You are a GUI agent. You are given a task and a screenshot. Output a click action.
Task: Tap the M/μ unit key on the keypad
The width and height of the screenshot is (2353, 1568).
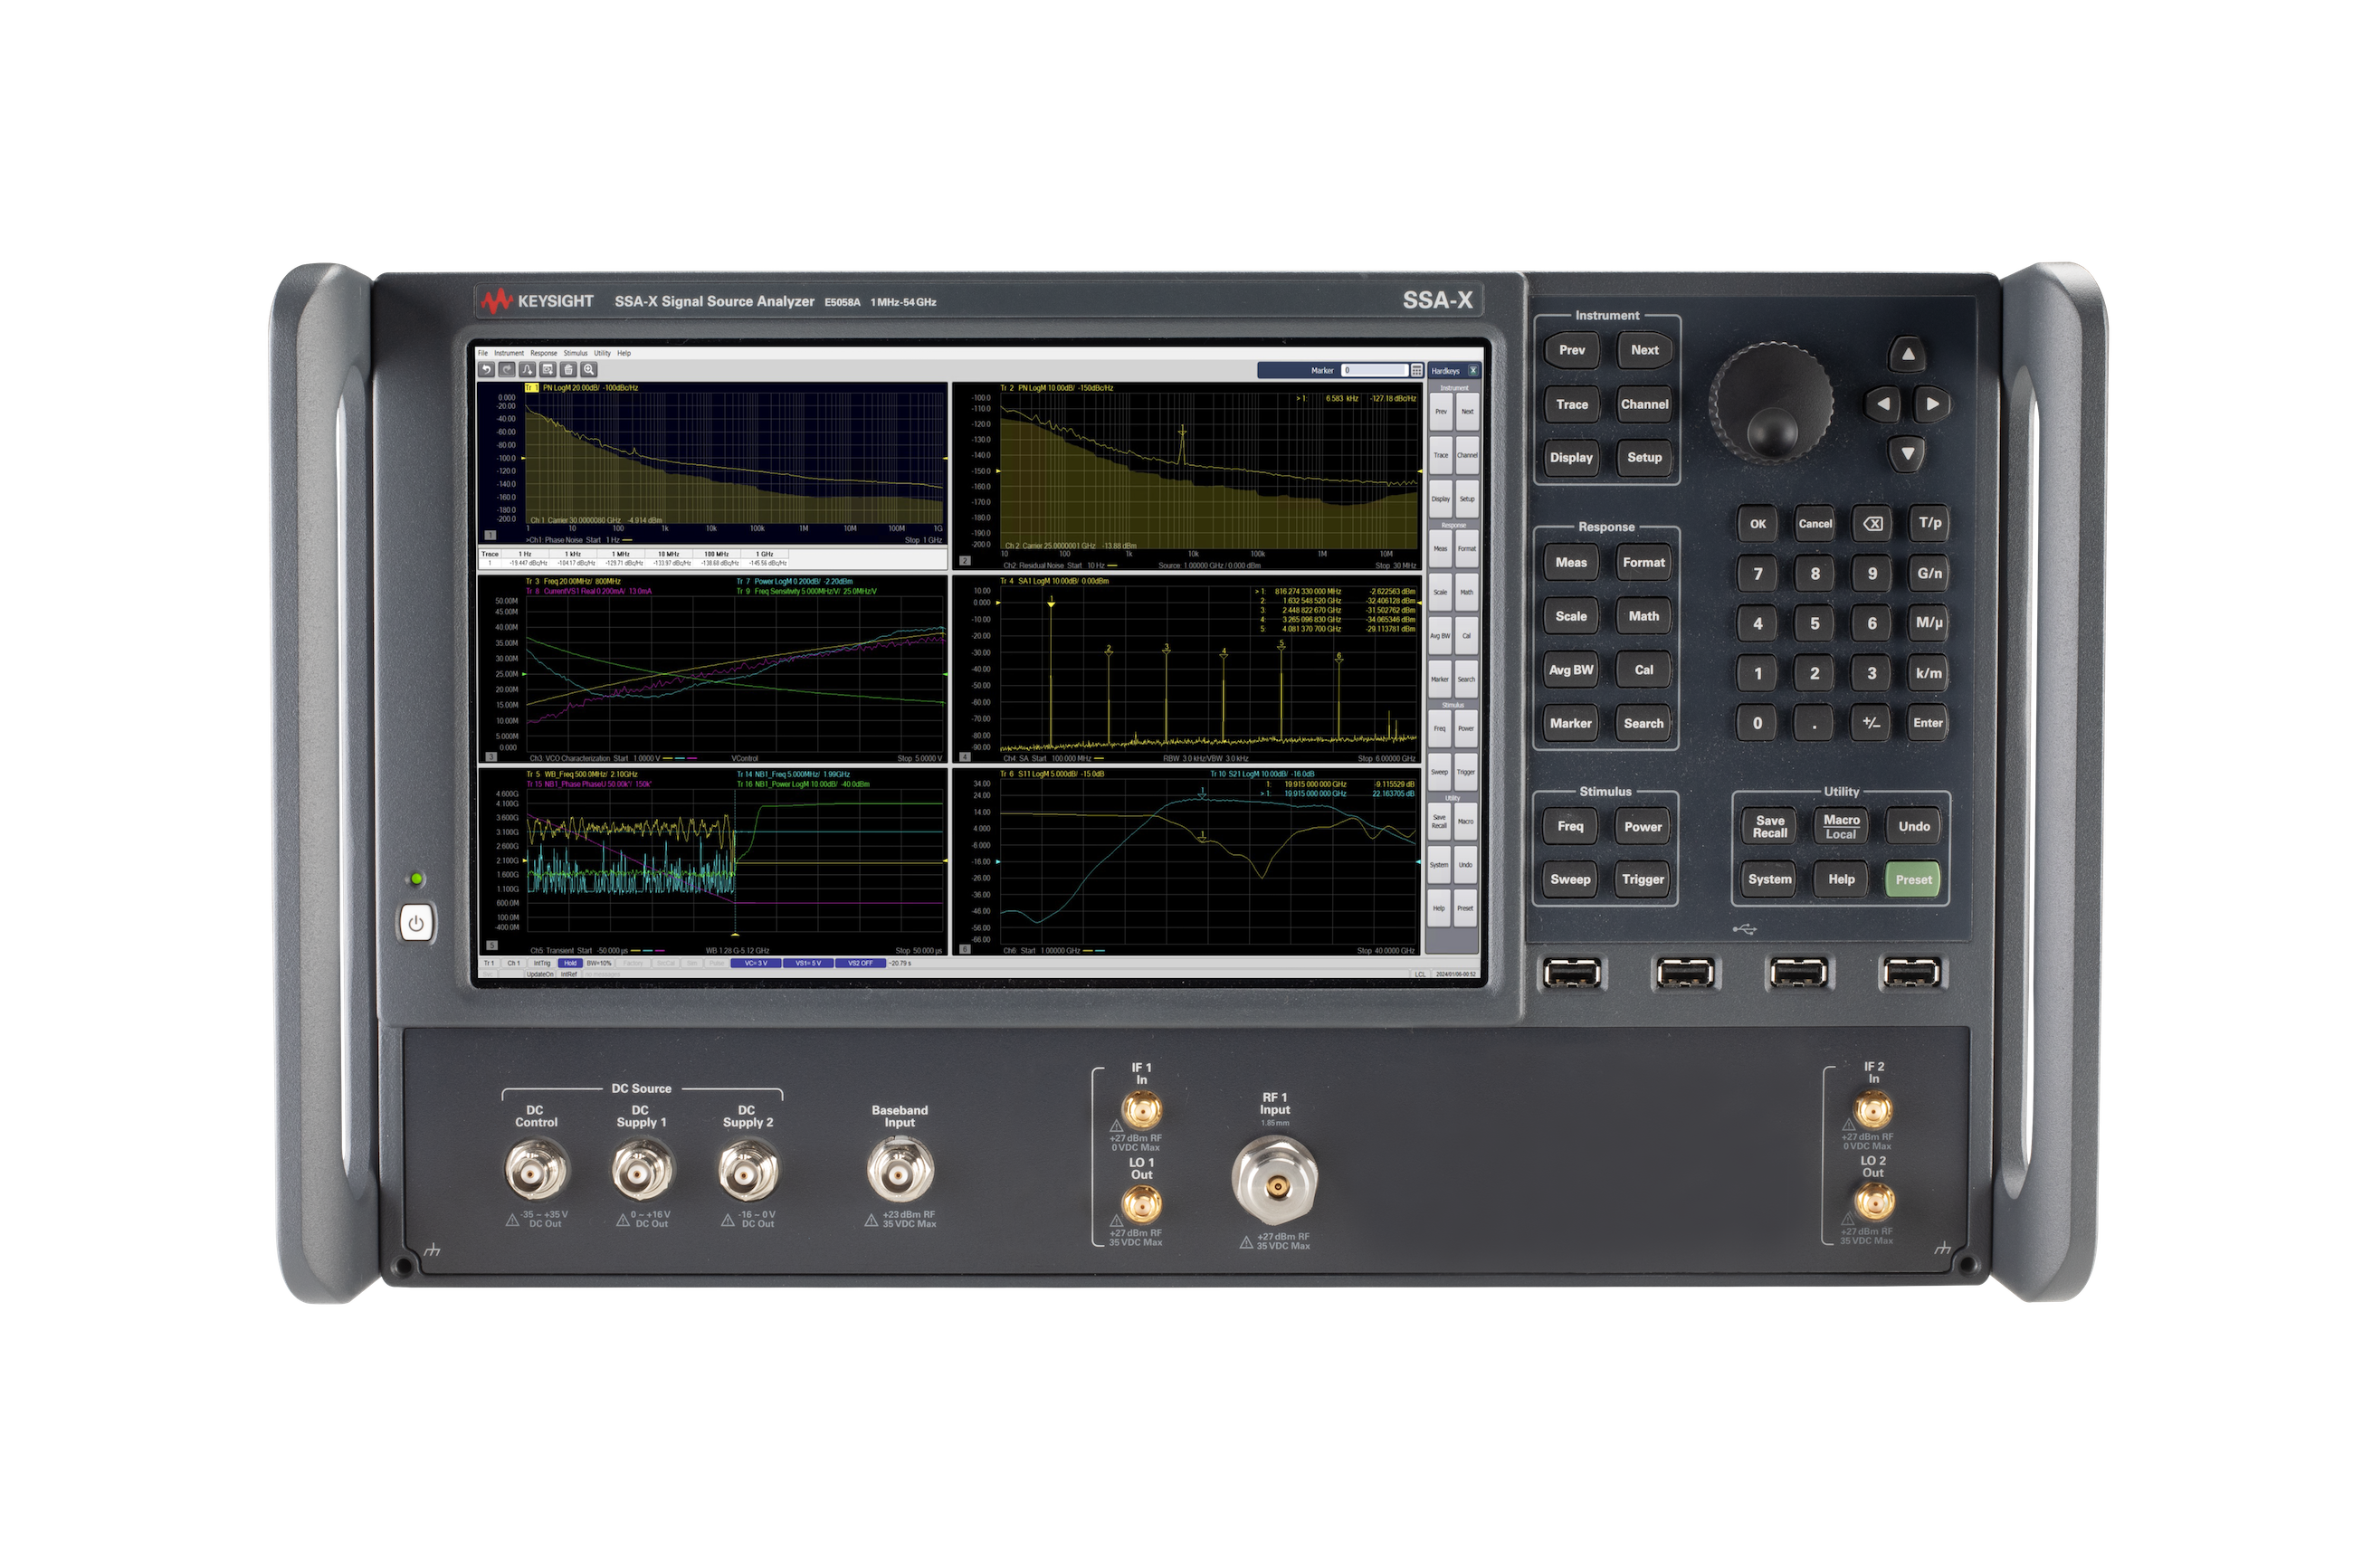tap(1929, 623)
